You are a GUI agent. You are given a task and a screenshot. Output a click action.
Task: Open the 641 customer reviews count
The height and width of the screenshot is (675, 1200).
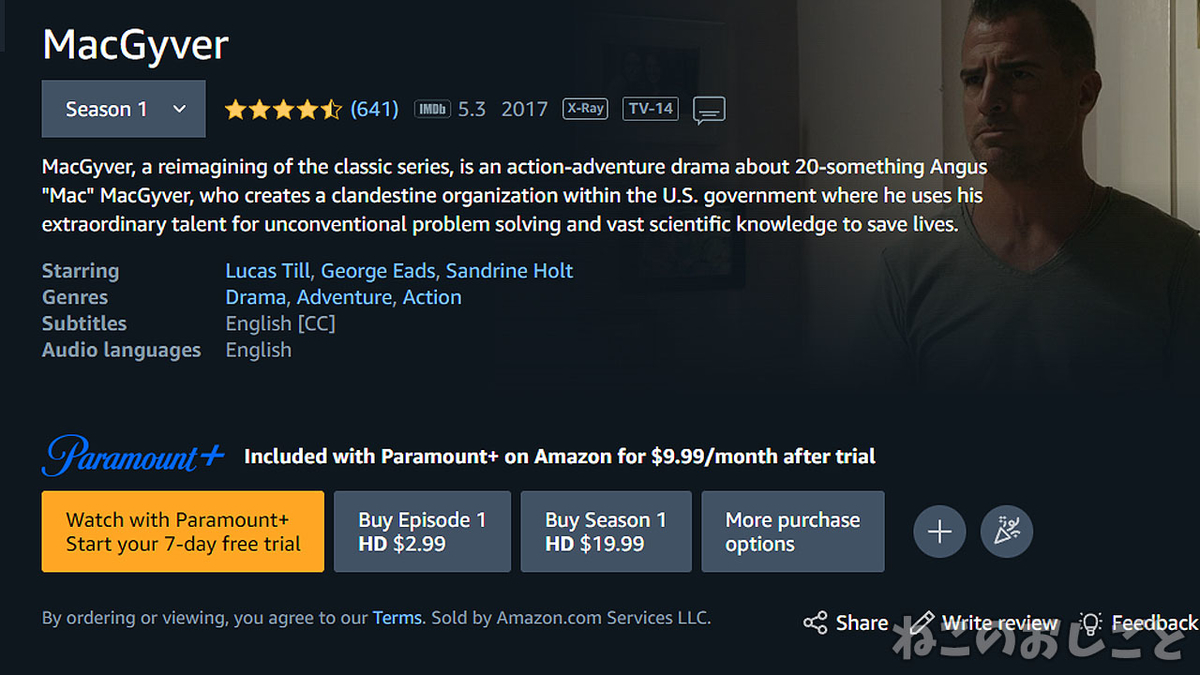(375, 109)
